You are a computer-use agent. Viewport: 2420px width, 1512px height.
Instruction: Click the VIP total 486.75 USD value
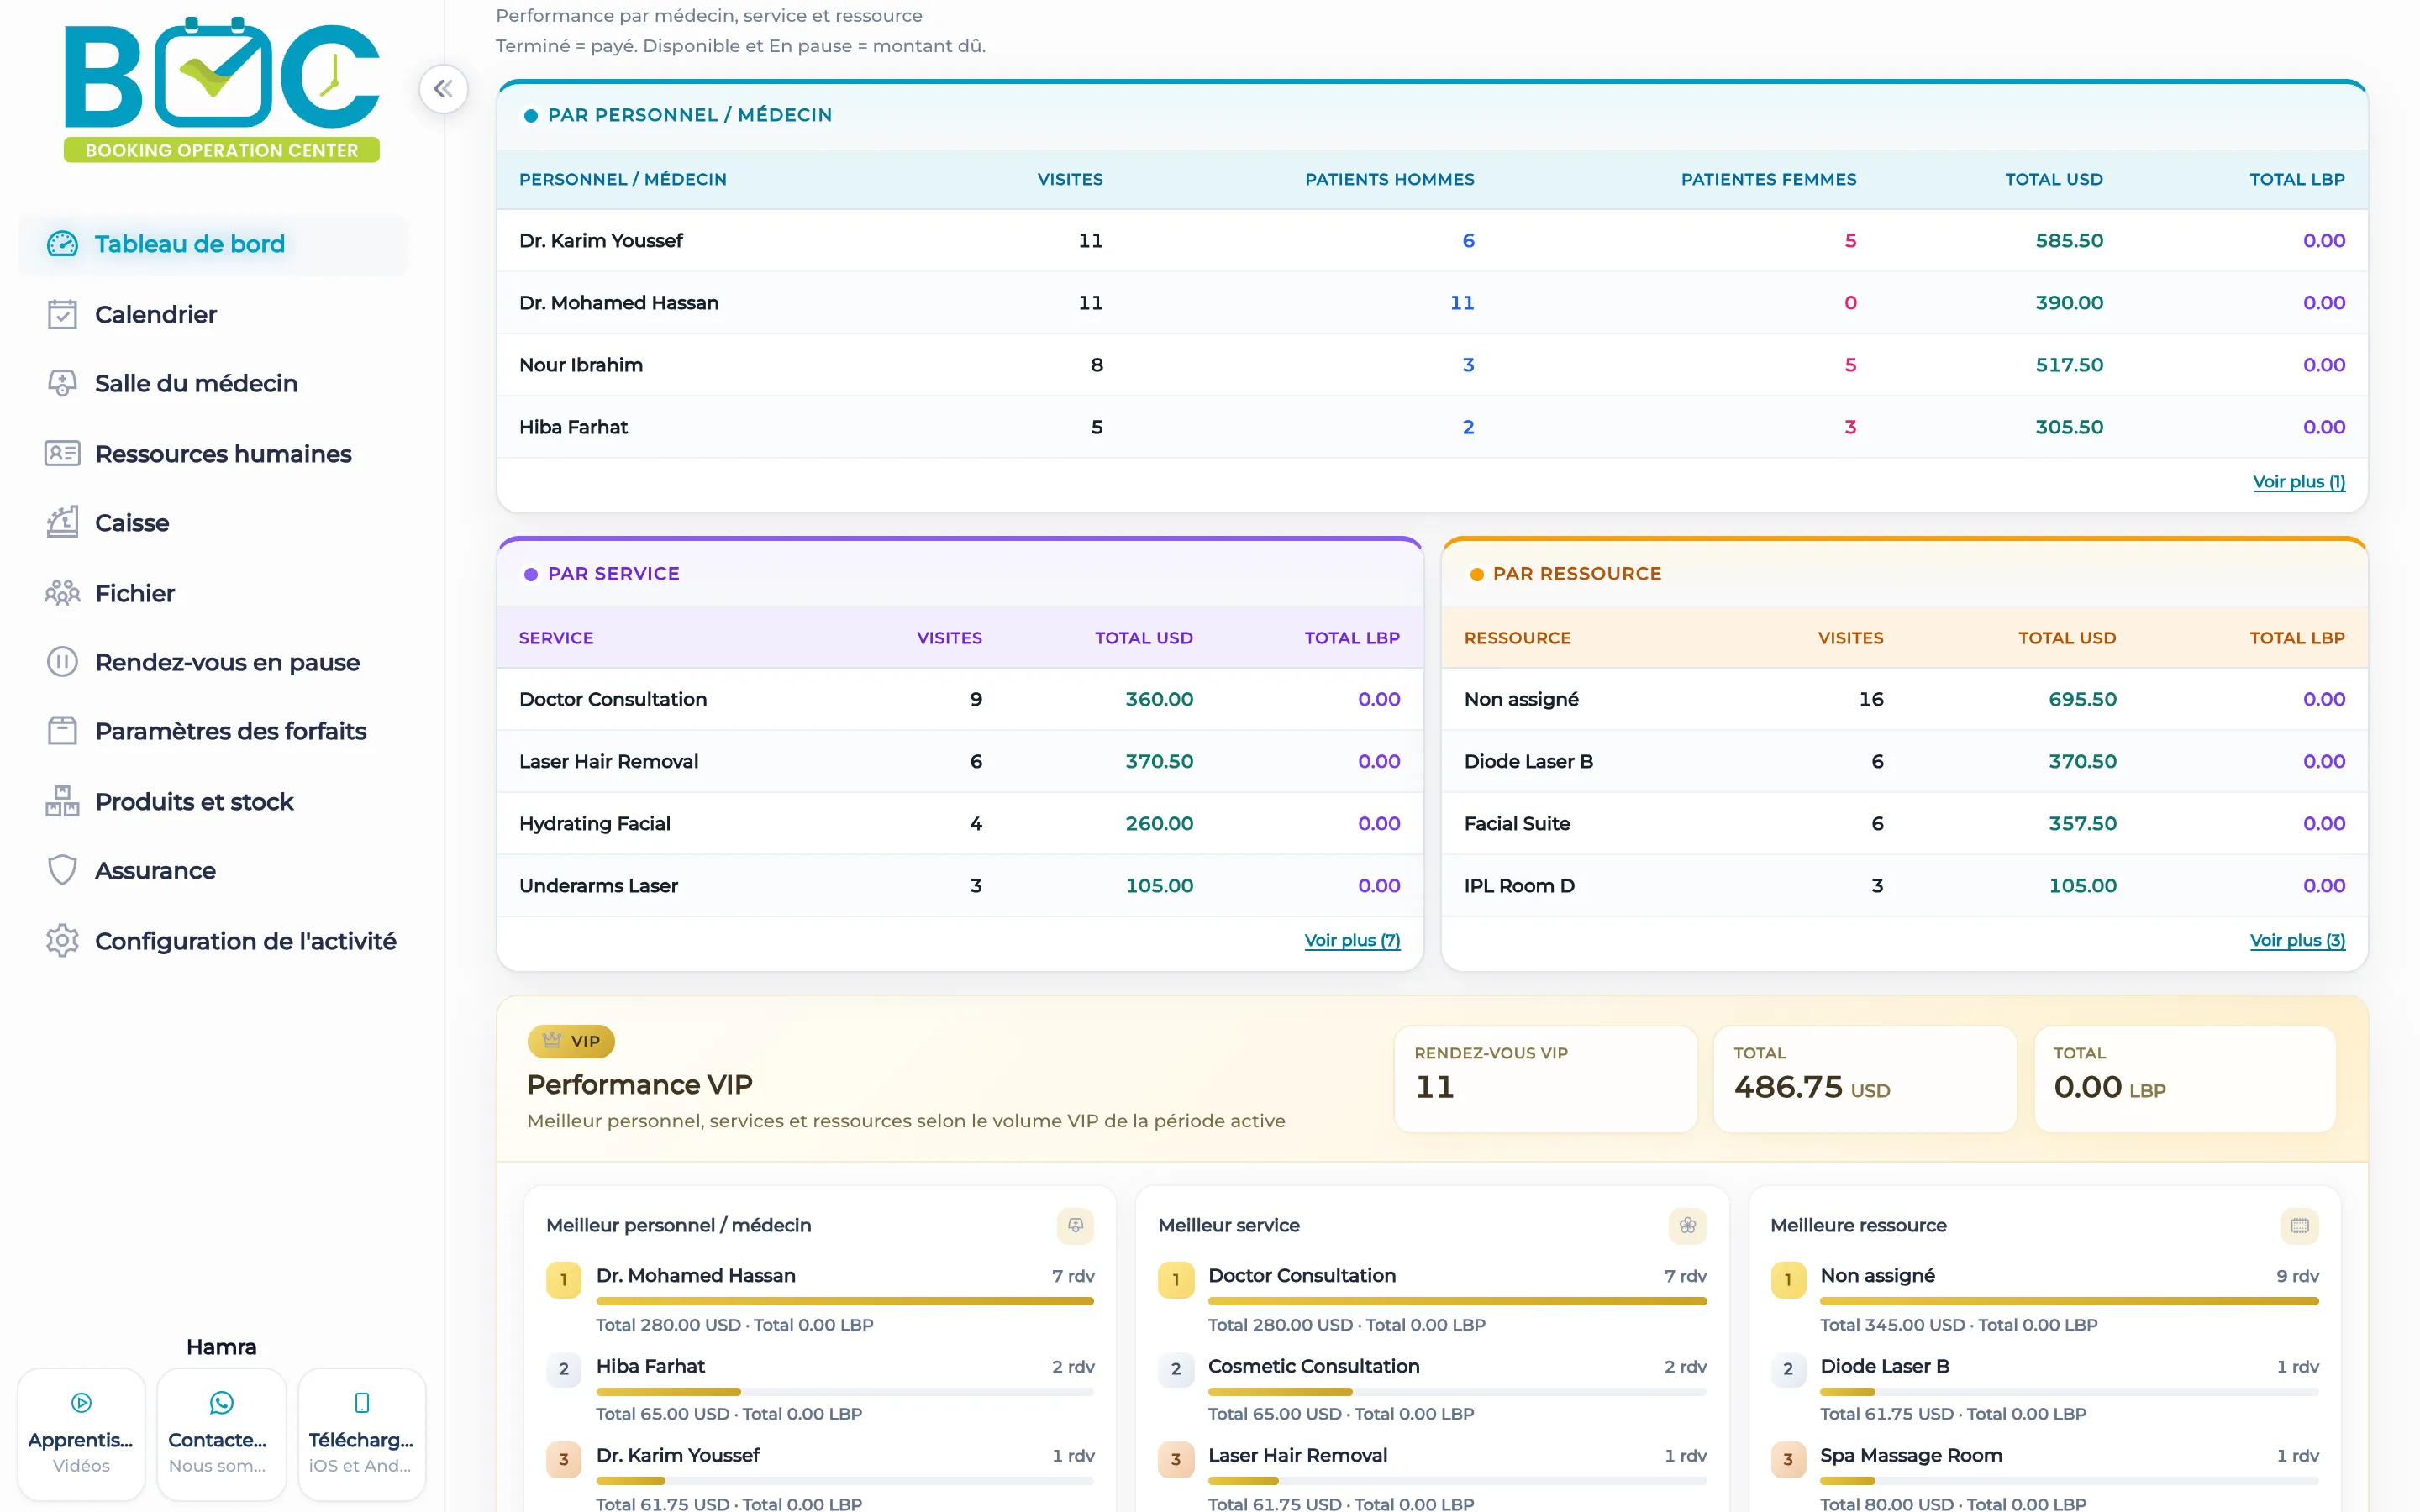[x=1811, y=1087]
